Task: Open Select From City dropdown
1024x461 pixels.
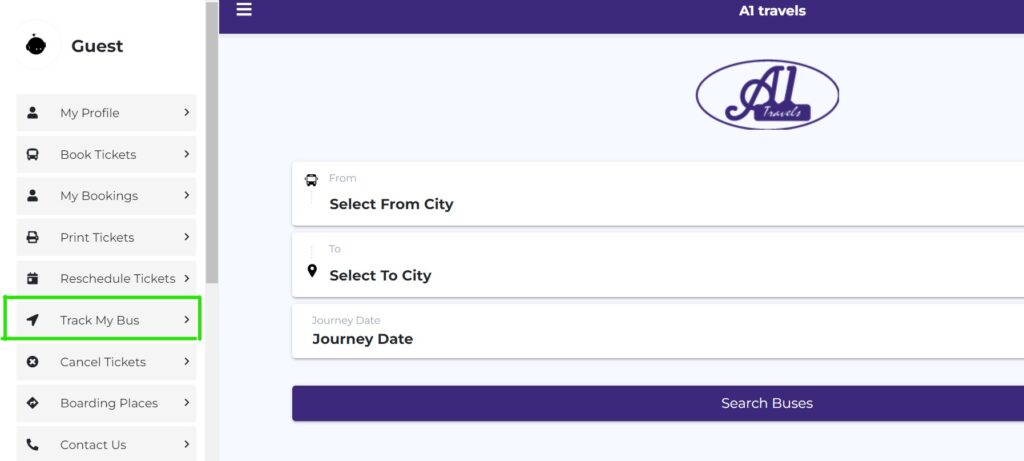Action: [x=658, y=194]
